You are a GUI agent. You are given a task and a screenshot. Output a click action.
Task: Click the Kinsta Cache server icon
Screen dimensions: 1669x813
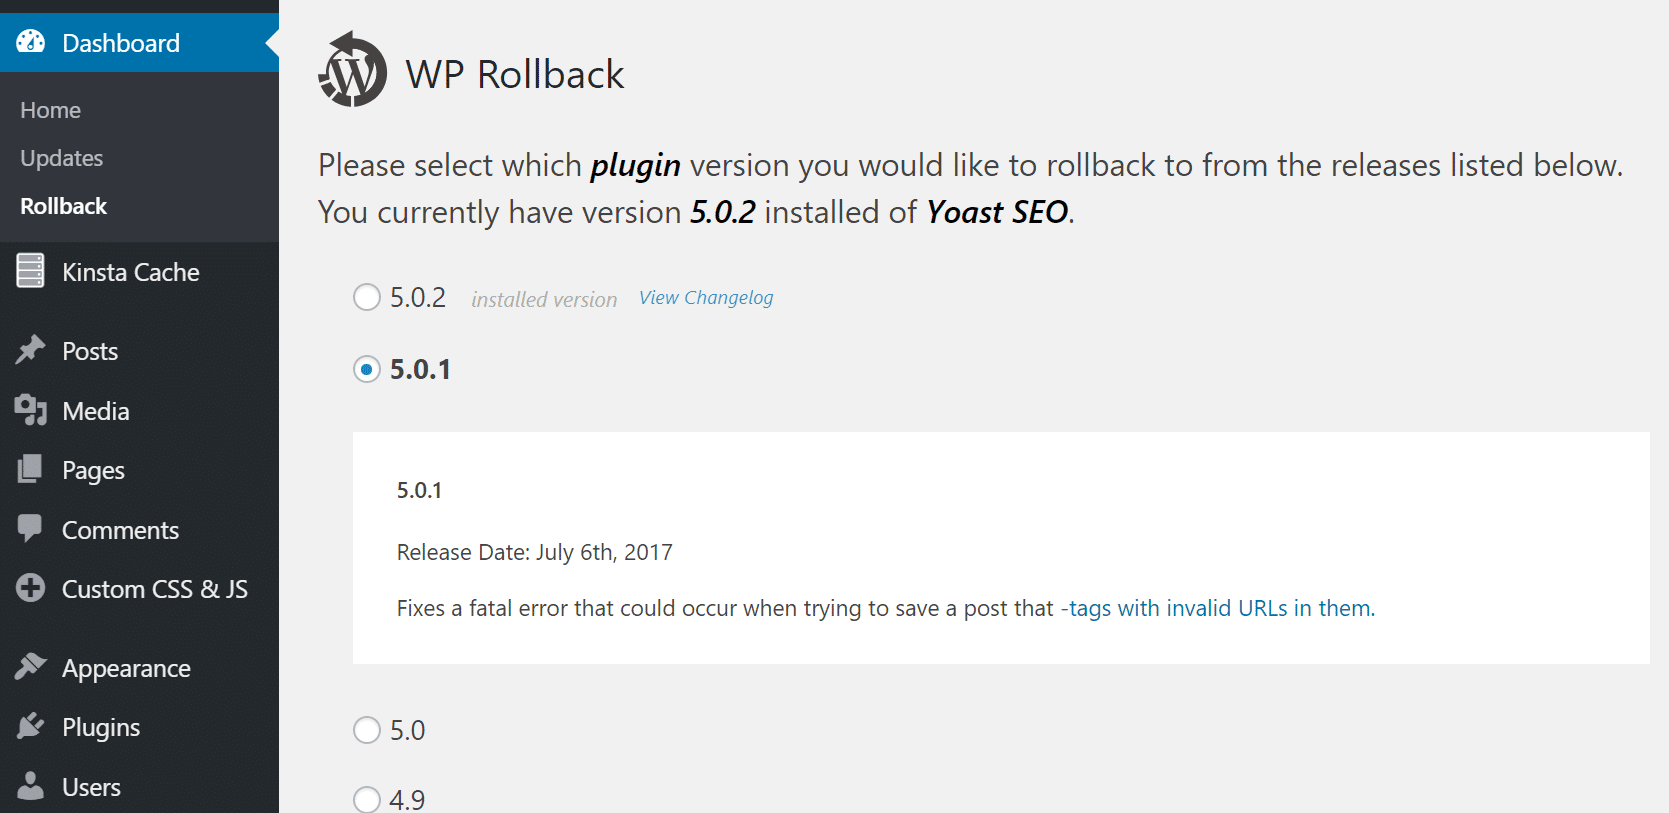coord(31,270)
